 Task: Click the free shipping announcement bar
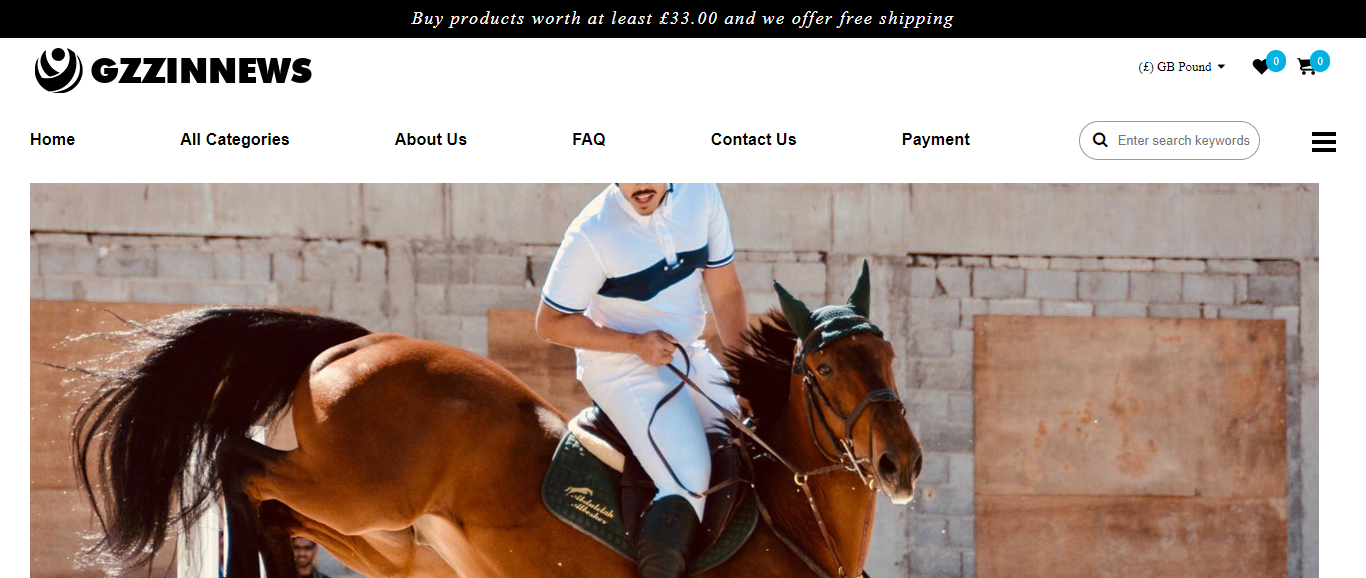[x=683, y=19]
